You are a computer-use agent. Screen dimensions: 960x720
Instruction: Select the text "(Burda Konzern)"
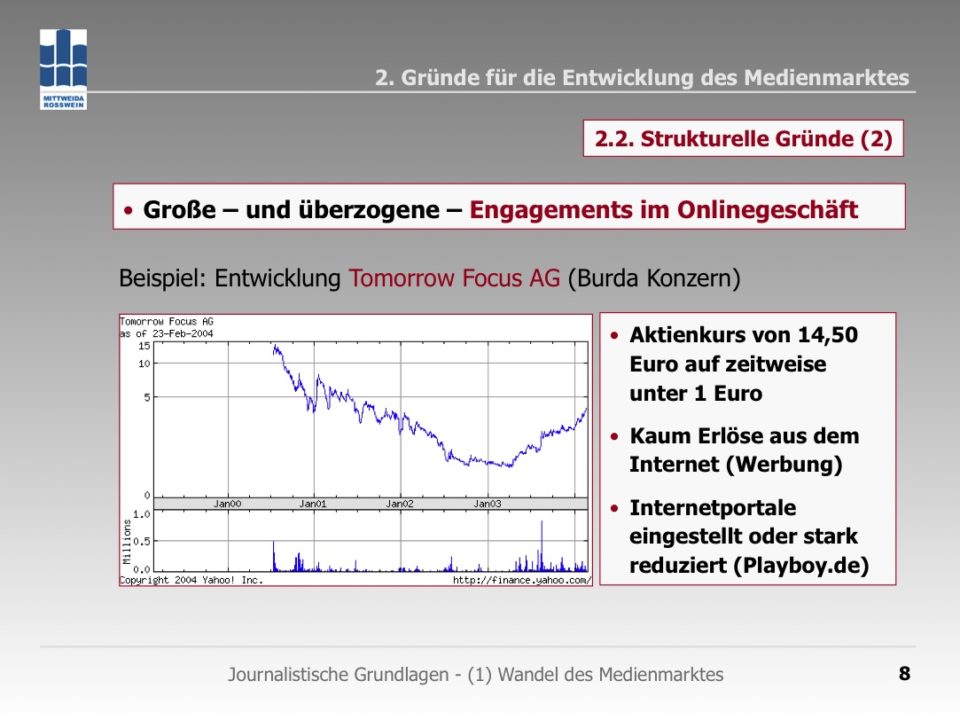click(654, 278)
